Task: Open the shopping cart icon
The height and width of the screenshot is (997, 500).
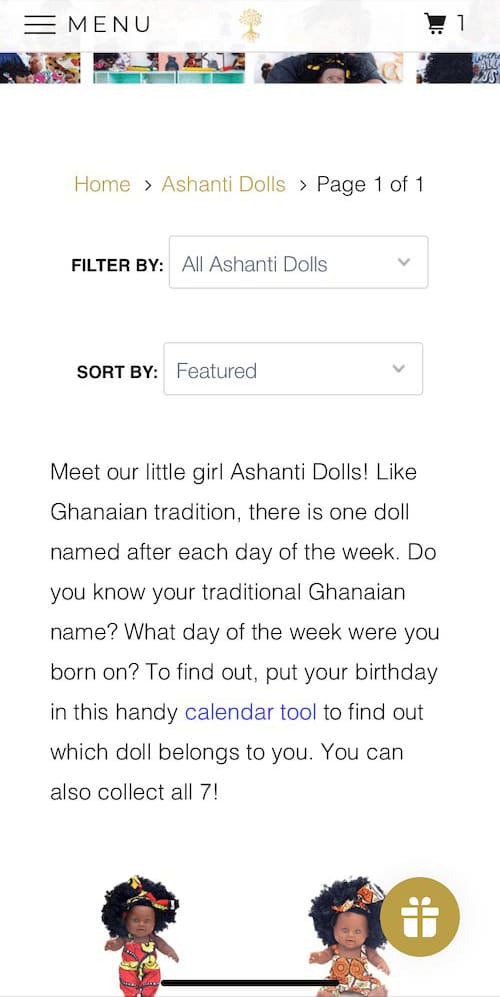Action: [435, 24]
